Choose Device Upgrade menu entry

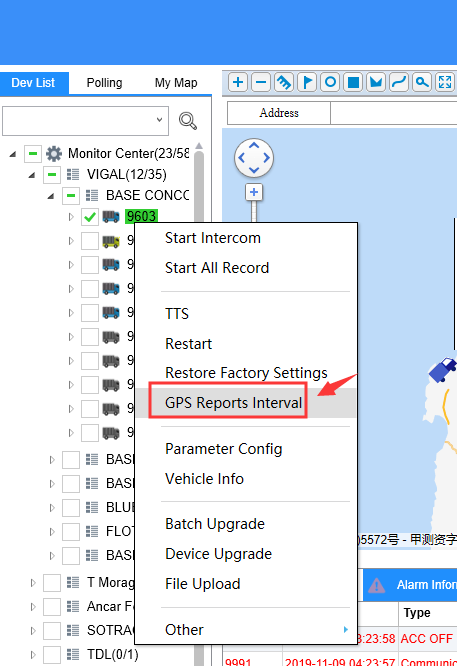218,554
